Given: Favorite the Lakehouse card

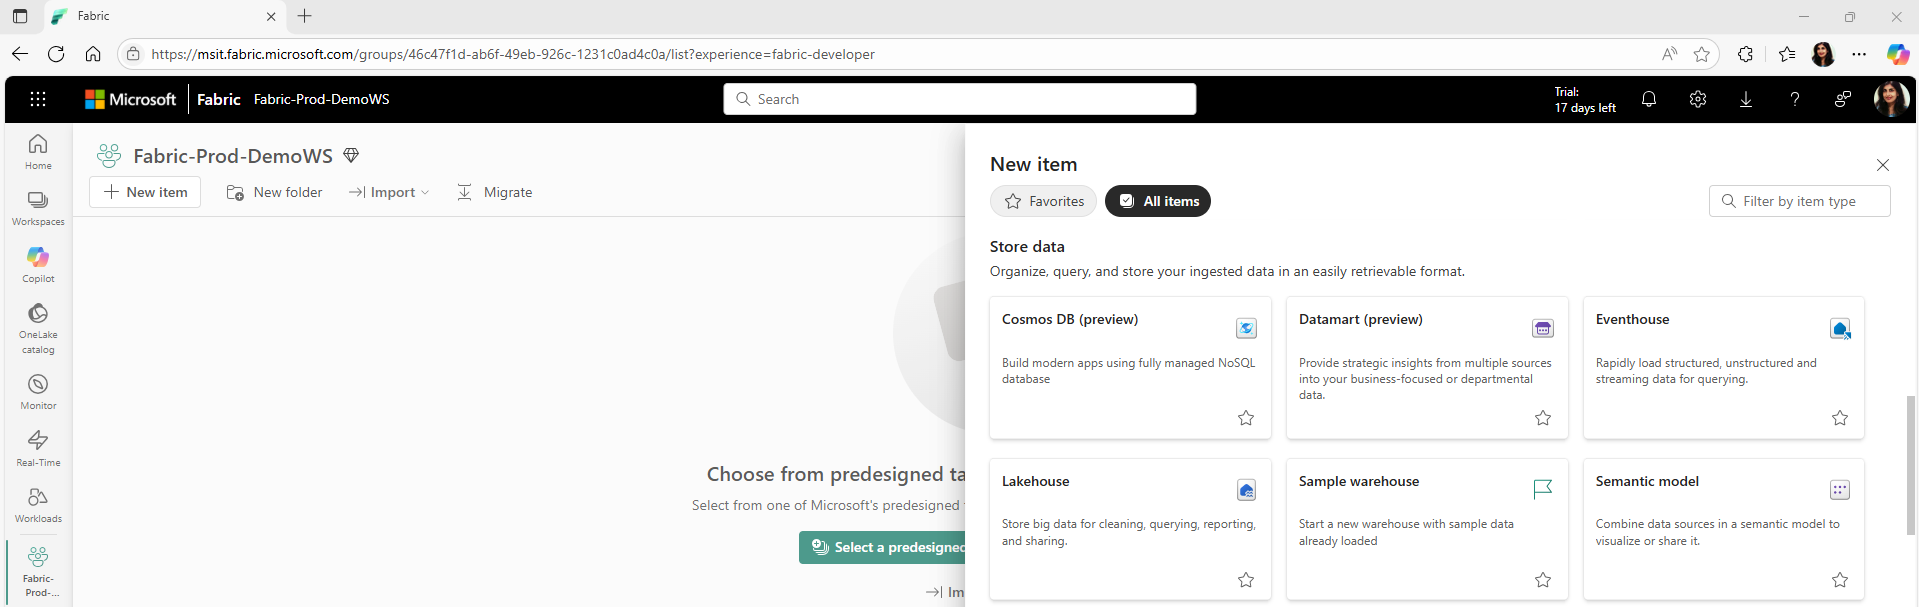Looking at the screenshot, I should pyautogui.click(x=1246, y=580).
